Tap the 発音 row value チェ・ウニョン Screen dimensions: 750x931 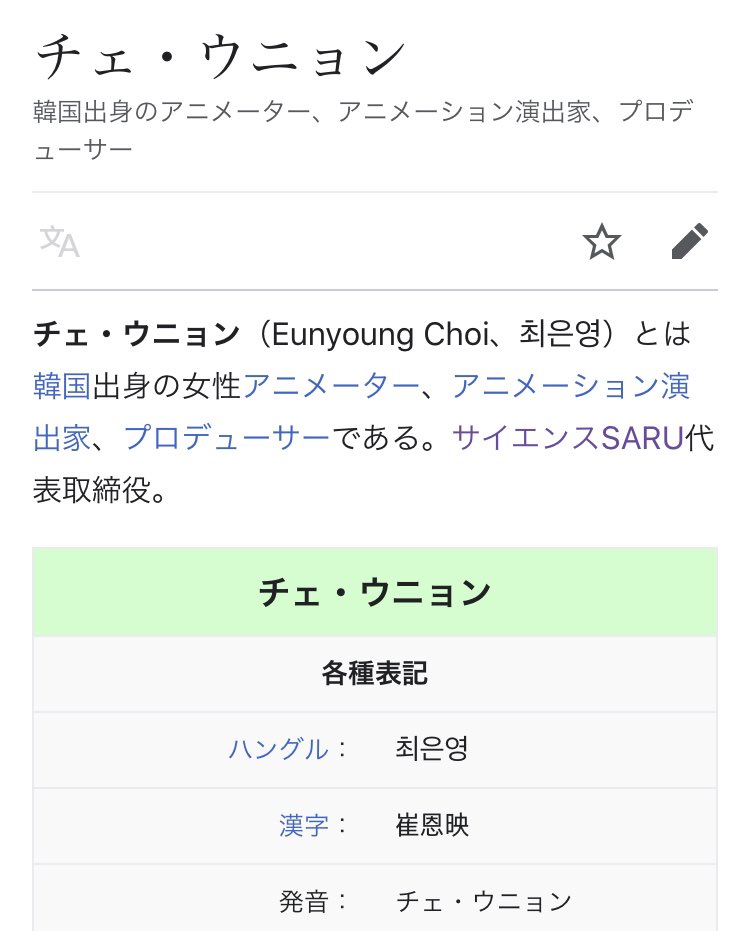pyautogui.click(x=484, y=901)
